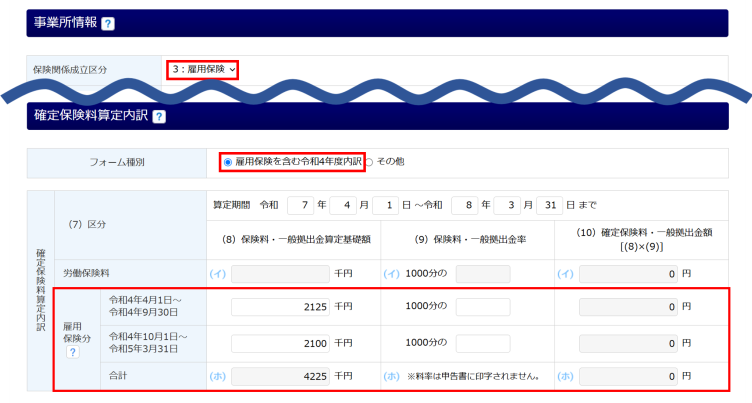Click the vertical 確定保険料算定内訳 side label
This screenshot has width=752, height=403.
click(x=41, y=290)
